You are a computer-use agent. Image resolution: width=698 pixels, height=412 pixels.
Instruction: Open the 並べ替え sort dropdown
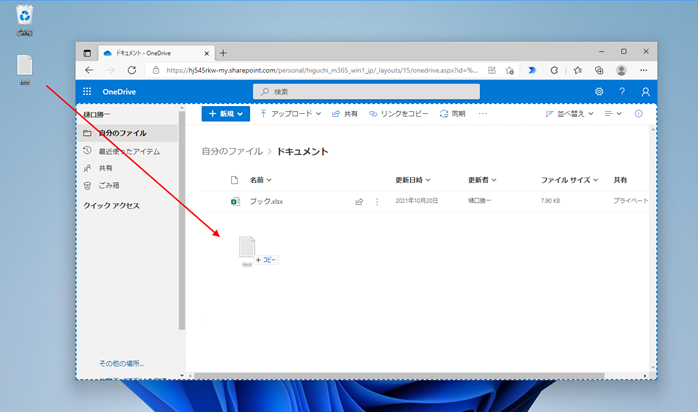pyautogui.click(x=570, y=114)
